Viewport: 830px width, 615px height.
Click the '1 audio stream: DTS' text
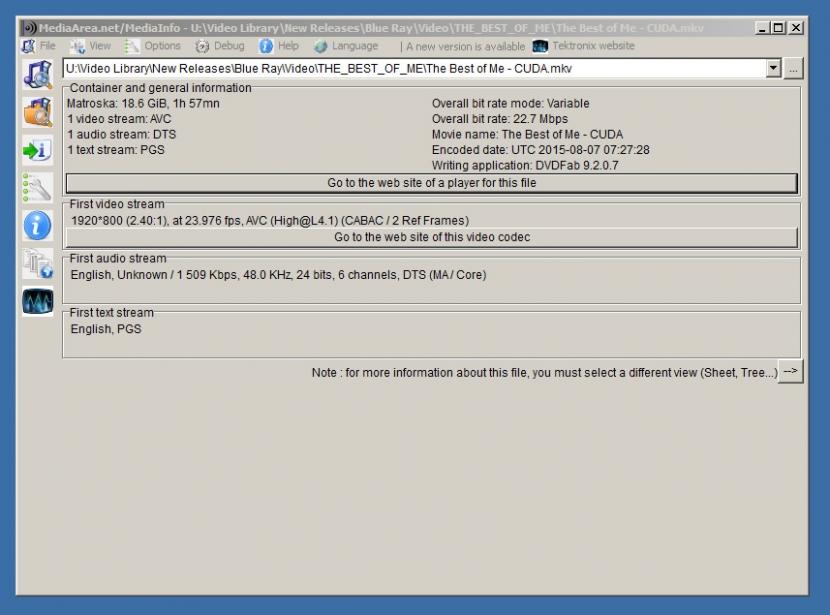click(x=121, y=134)
